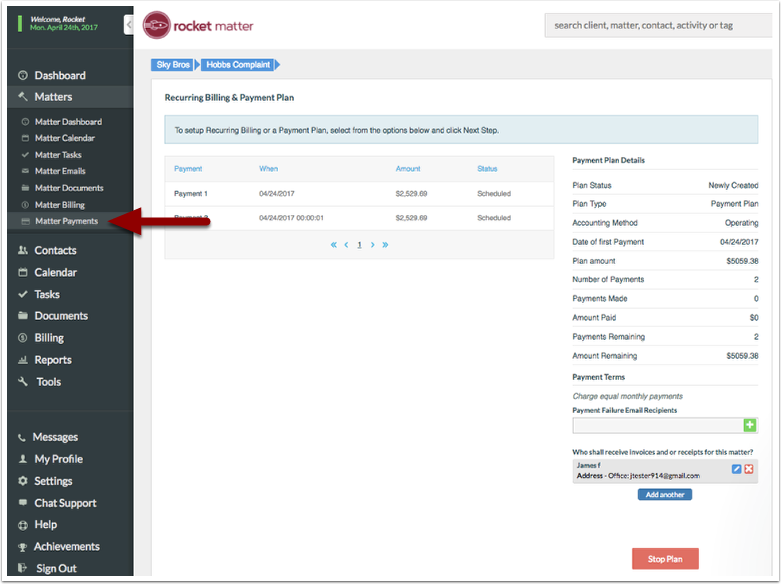
Task: Select page 1 in pagination
Action: pos(359,245)
